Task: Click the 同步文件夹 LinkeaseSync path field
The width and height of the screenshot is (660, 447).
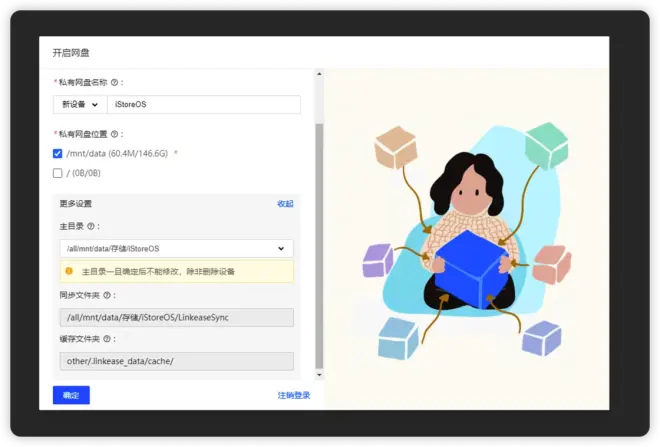Action: 177,317
